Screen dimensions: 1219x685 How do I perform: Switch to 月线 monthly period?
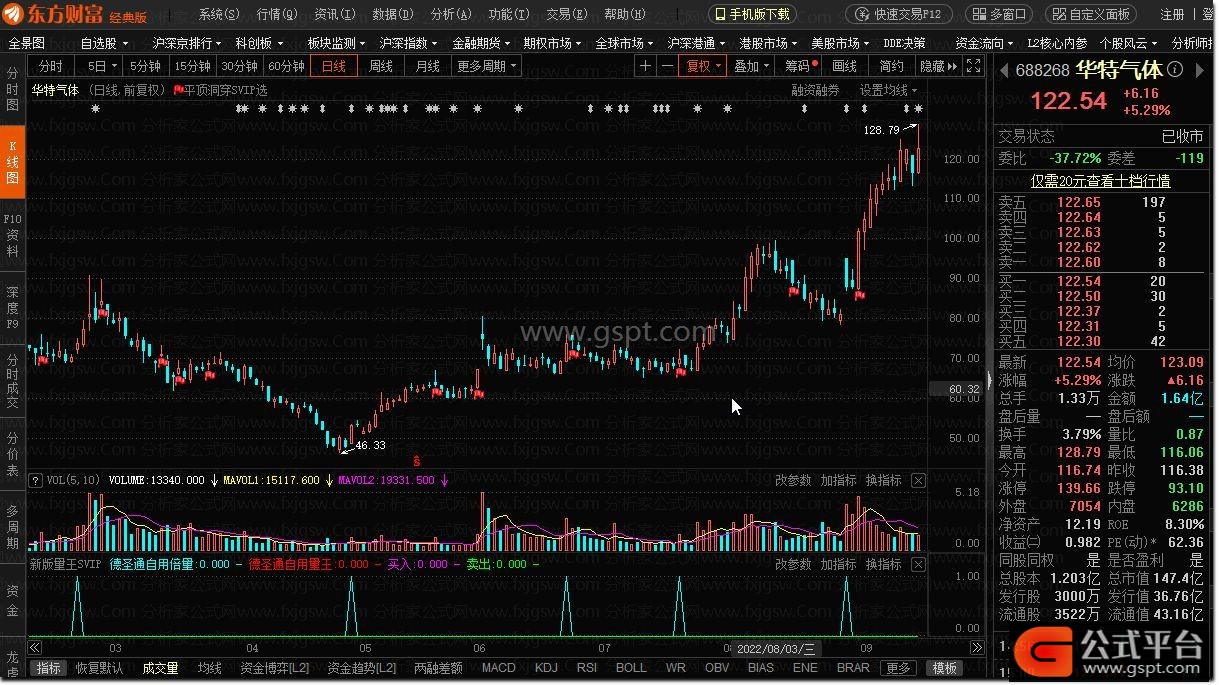point(428,66)
